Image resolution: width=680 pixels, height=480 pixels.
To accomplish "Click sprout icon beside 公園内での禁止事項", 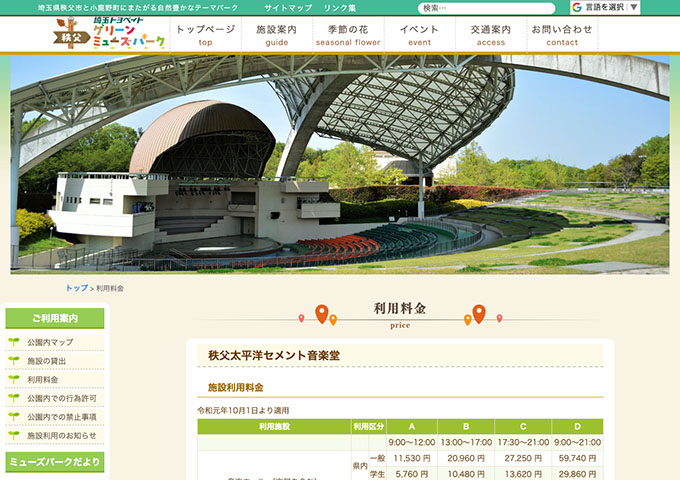I will coord(14,417).
